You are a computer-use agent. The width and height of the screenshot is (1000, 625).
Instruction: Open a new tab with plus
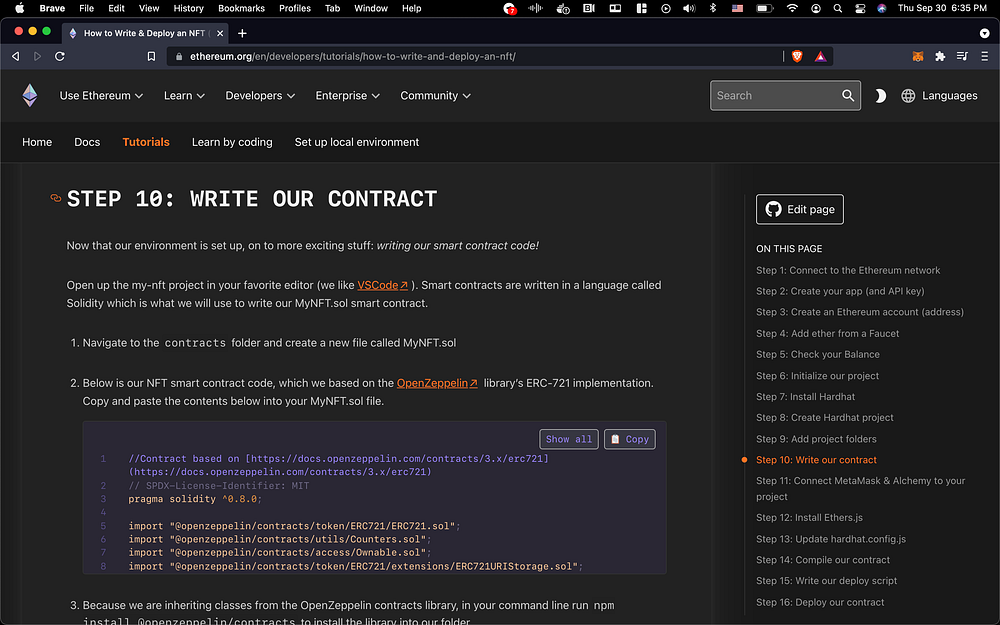[x=242, y=33]
